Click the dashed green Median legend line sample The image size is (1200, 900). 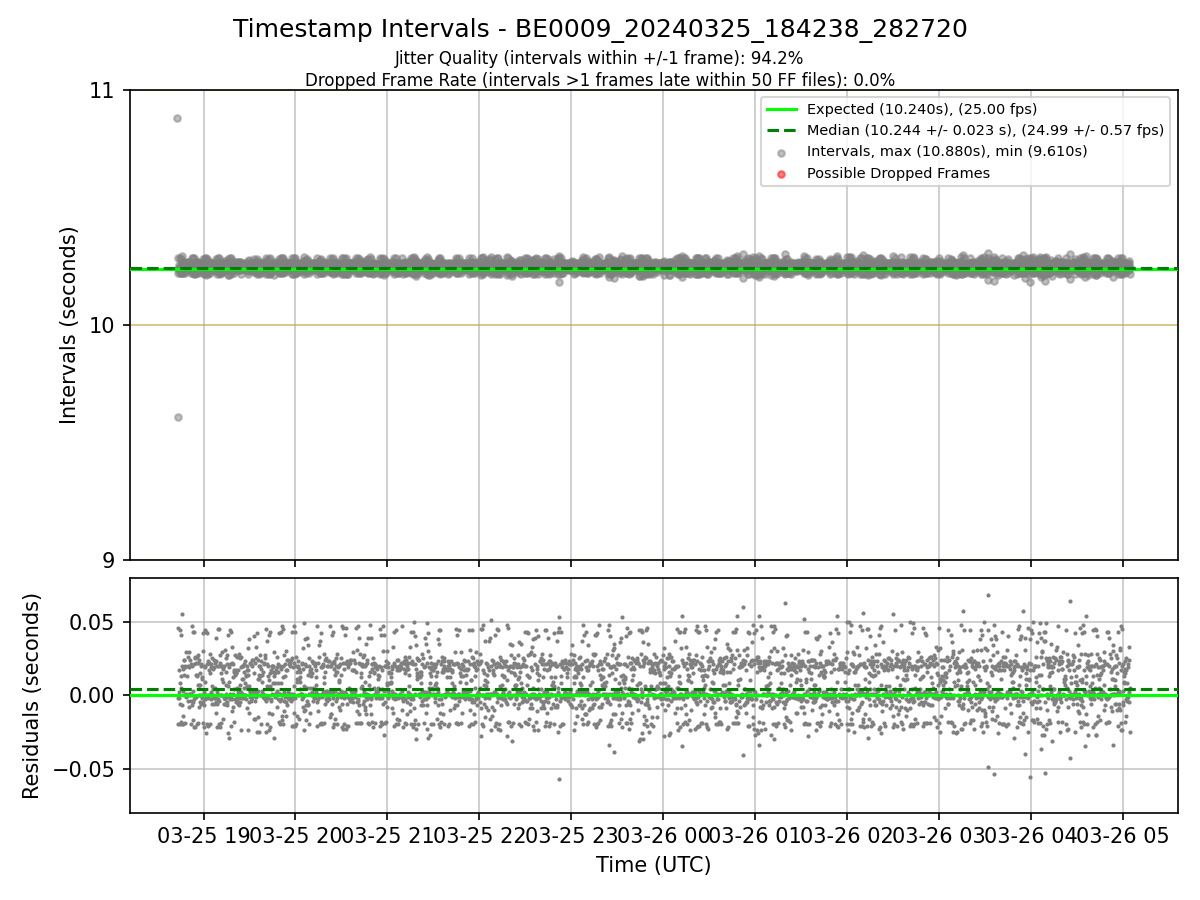pos(782,131)
